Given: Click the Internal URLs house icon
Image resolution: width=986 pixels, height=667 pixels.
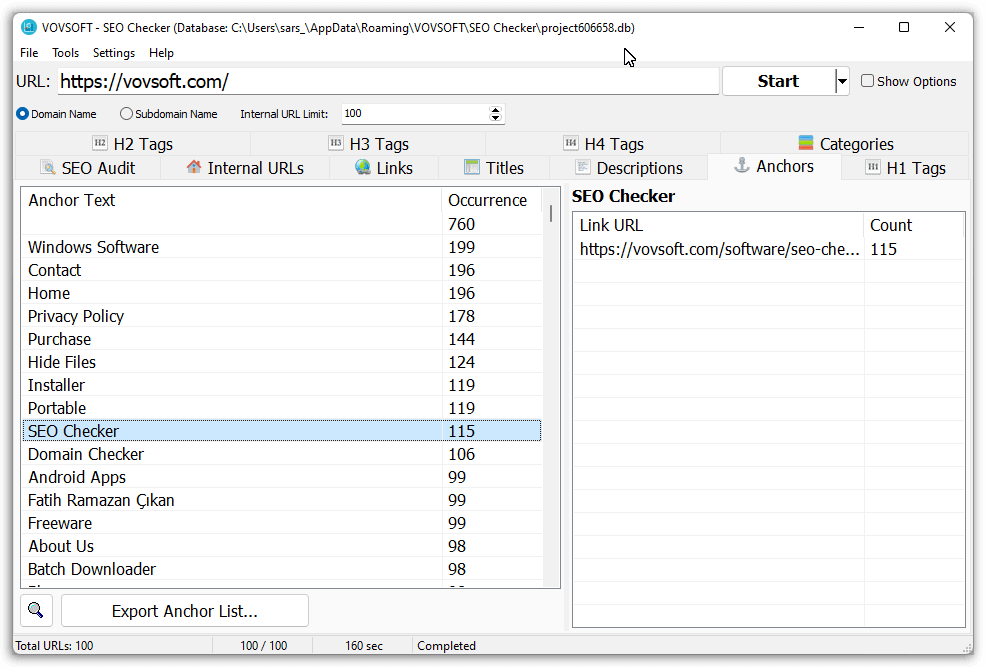Looking at the screenshot, I should tap(194, 167).
